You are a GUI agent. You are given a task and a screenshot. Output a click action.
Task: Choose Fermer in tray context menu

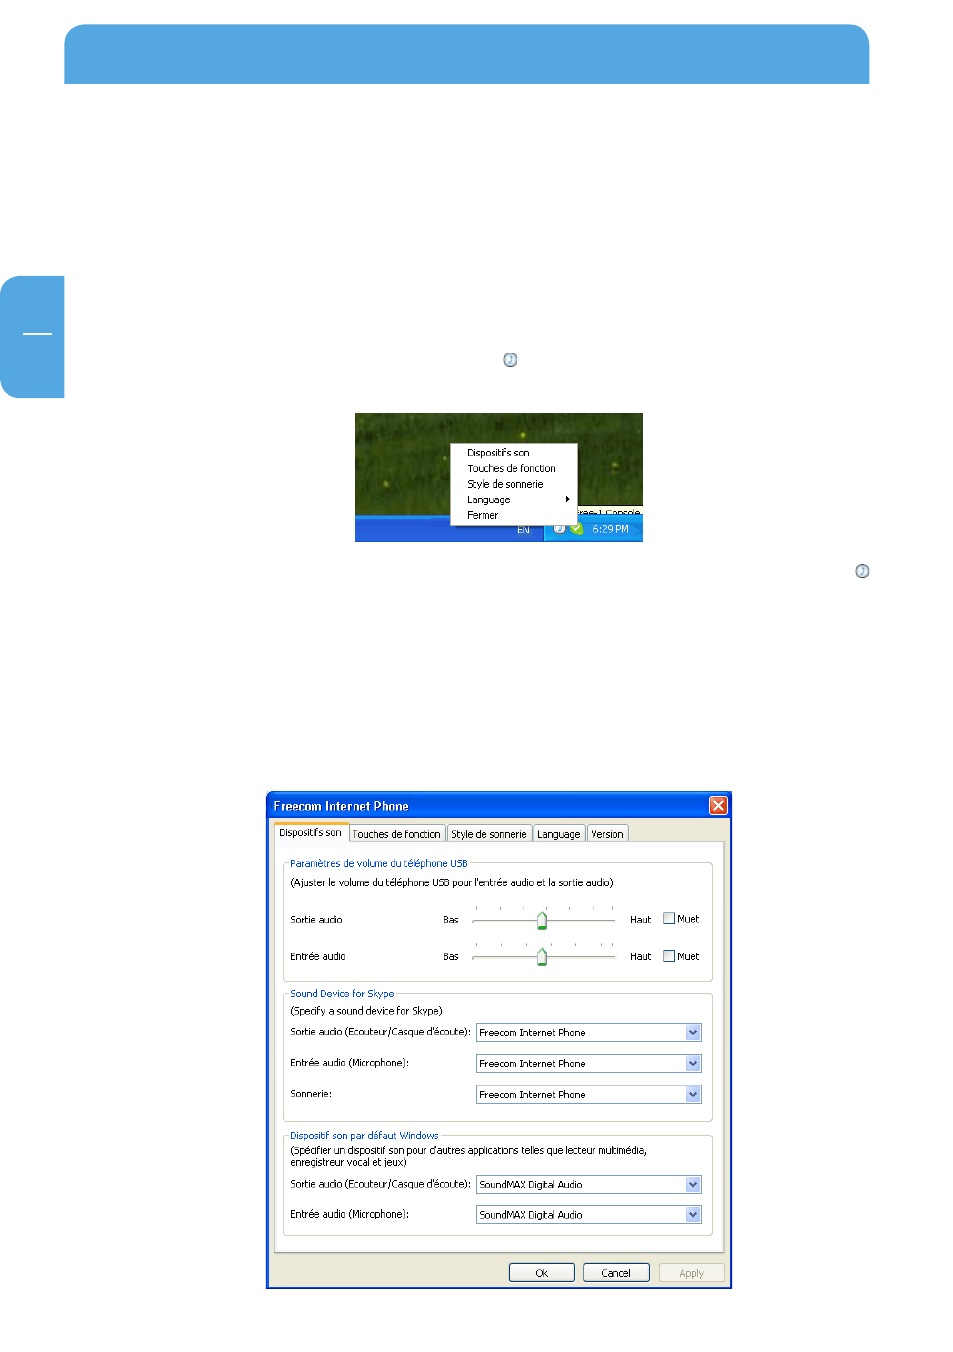482,515
